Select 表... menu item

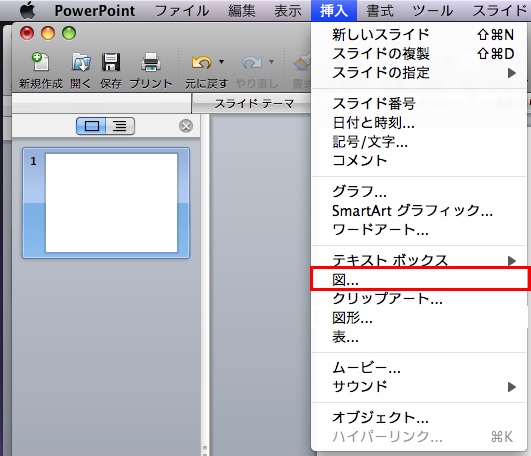tap(419, 336)
